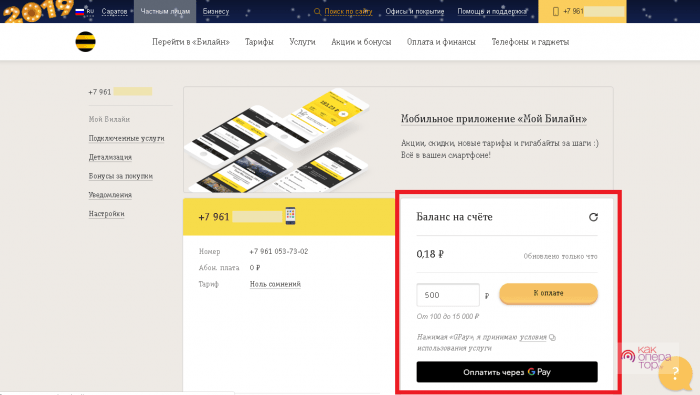Open Перейти в «Билайн» menu
Image resolution: width=700 pixels, height=395 pixels.
point(191,42)
